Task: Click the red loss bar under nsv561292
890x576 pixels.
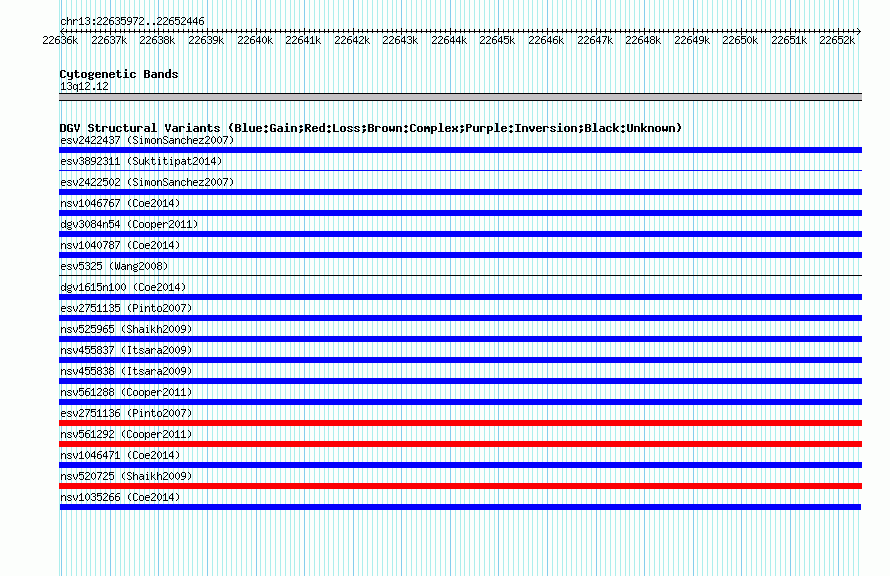Action: [460, 444]
